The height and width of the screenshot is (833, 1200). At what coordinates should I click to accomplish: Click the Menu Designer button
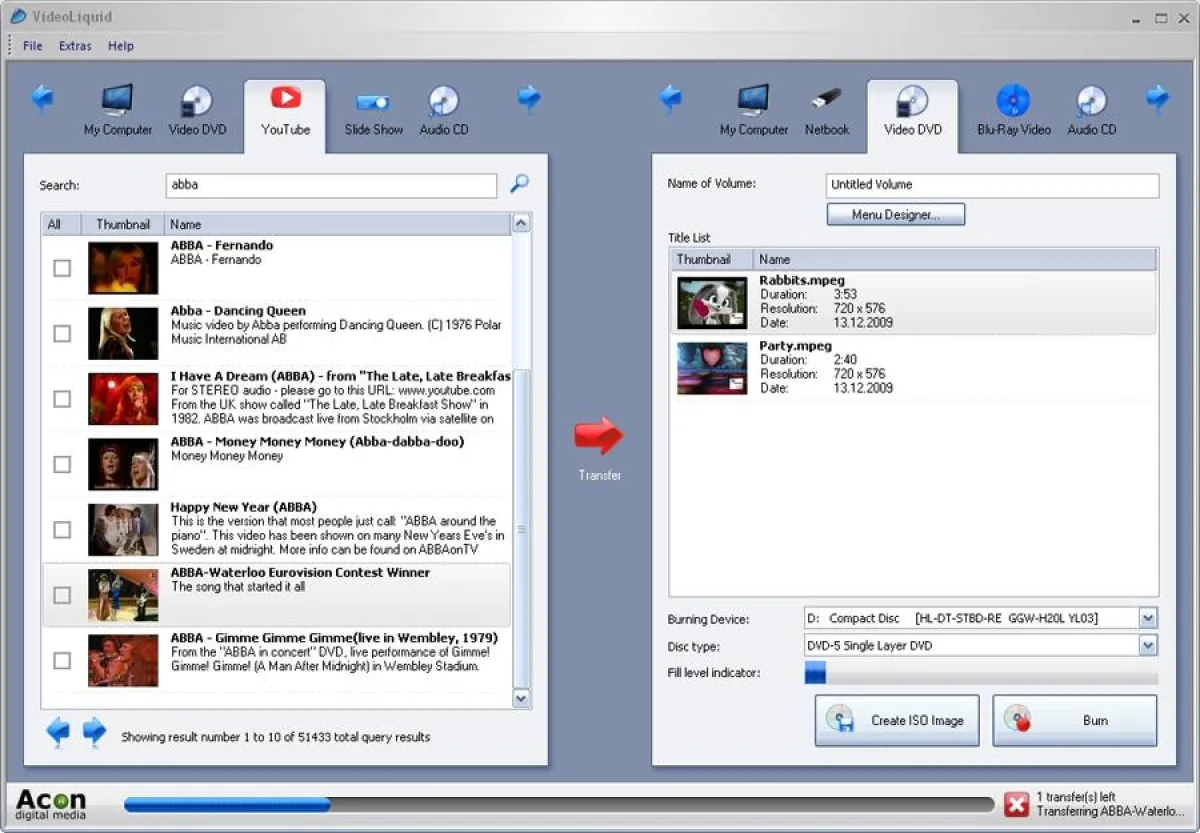coord(895,214)
